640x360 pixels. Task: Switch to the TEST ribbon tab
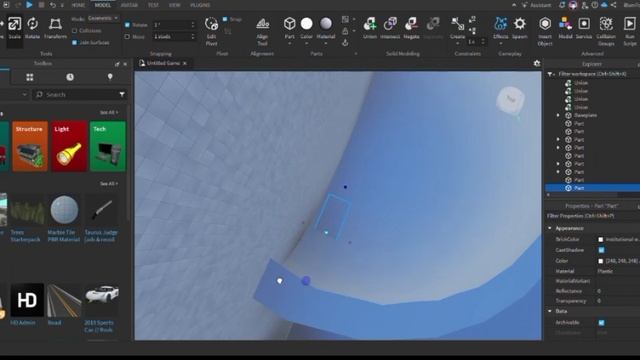153,5
